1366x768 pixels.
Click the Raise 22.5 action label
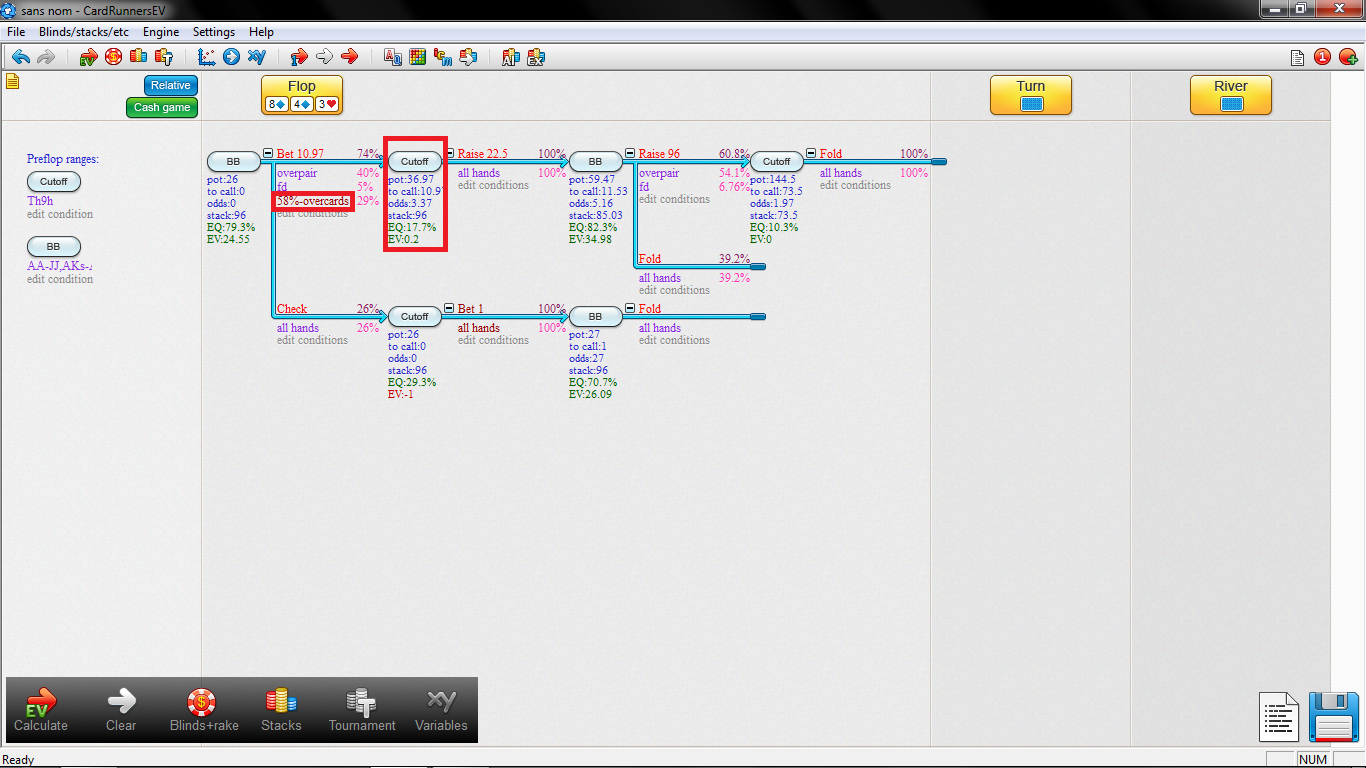483,154
